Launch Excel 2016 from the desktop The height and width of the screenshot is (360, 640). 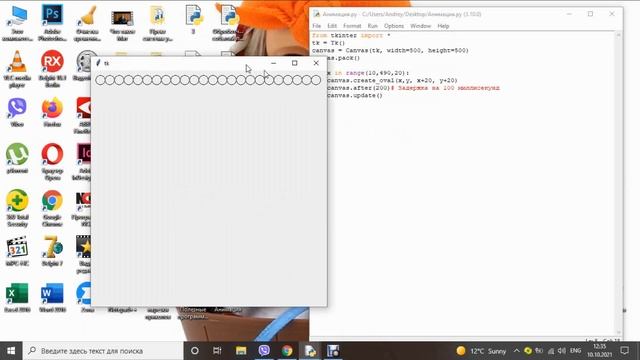[17, 298]
